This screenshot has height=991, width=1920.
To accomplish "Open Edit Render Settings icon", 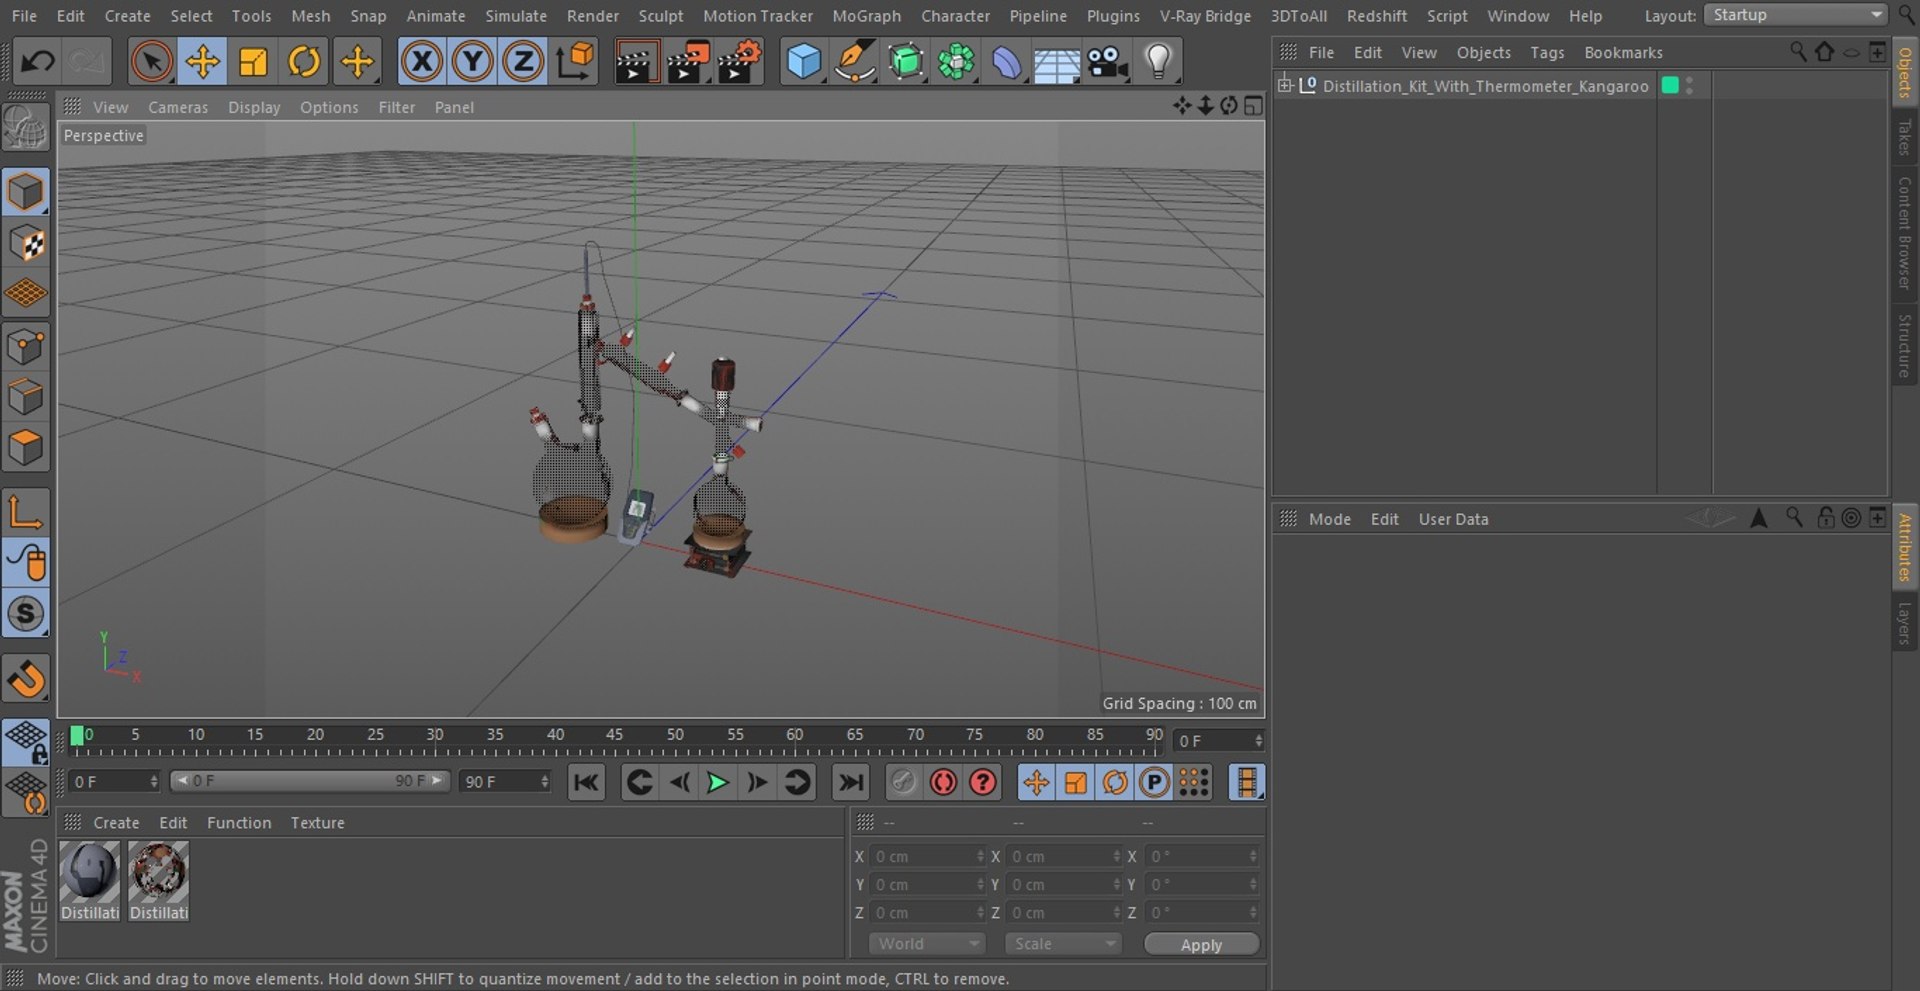I will 740,62.
